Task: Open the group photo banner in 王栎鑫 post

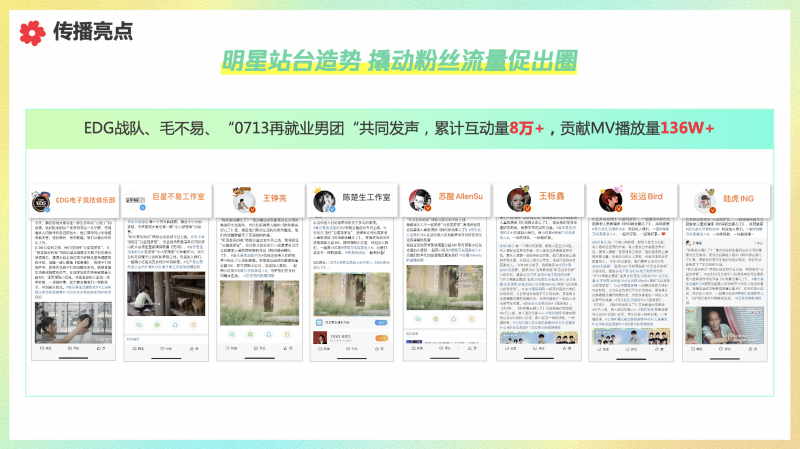Action: pos(539,337)
